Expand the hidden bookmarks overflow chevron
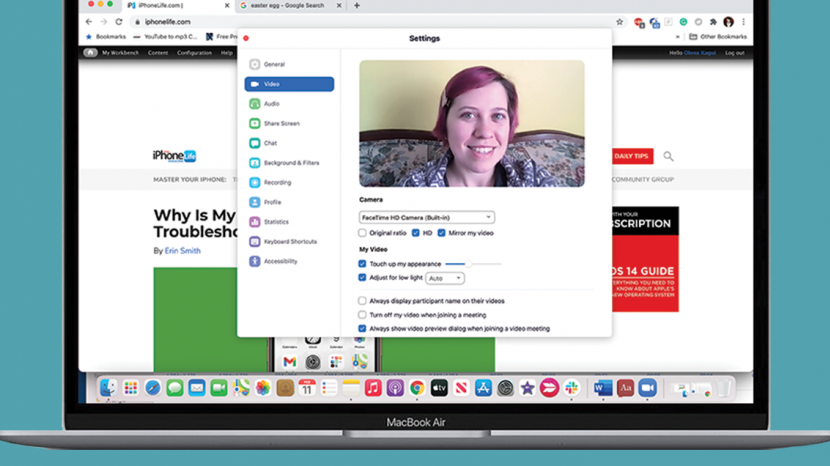The height and width of the screenshot is (466, 830). pos(678,37)
